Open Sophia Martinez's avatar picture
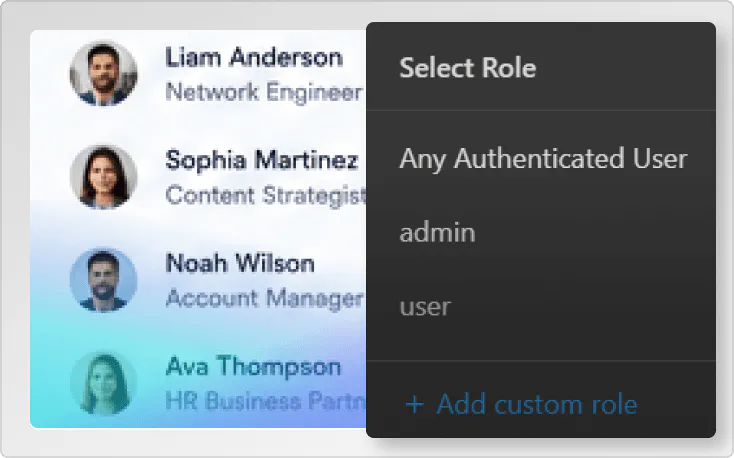734x458 pixels. [x=103, y=177]
